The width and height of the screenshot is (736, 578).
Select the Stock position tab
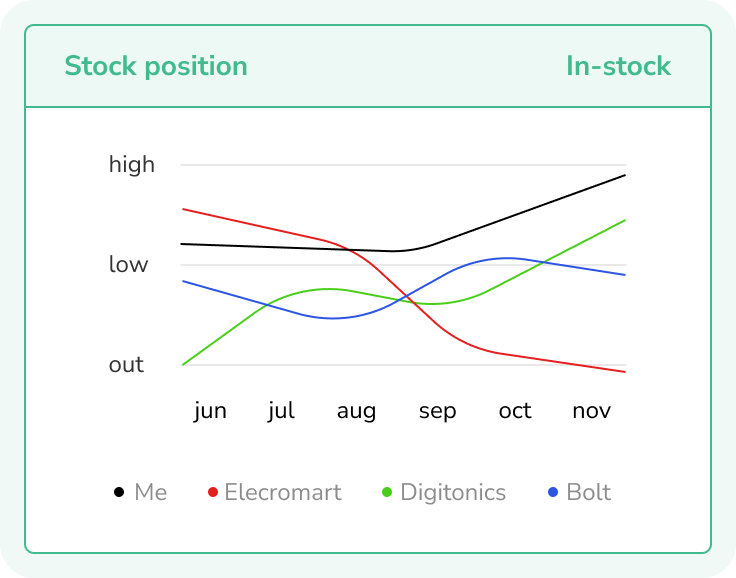[x=156, y=67]
